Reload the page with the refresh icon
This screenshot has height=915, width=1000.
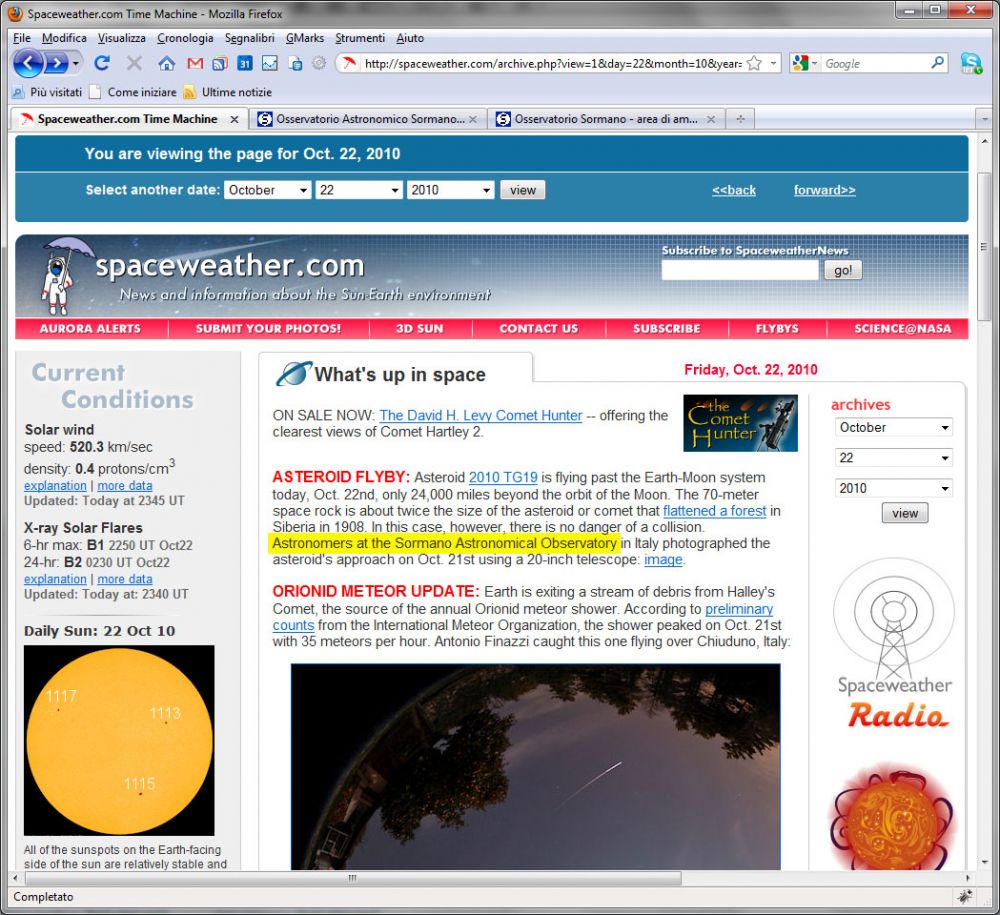coord(101,64)
